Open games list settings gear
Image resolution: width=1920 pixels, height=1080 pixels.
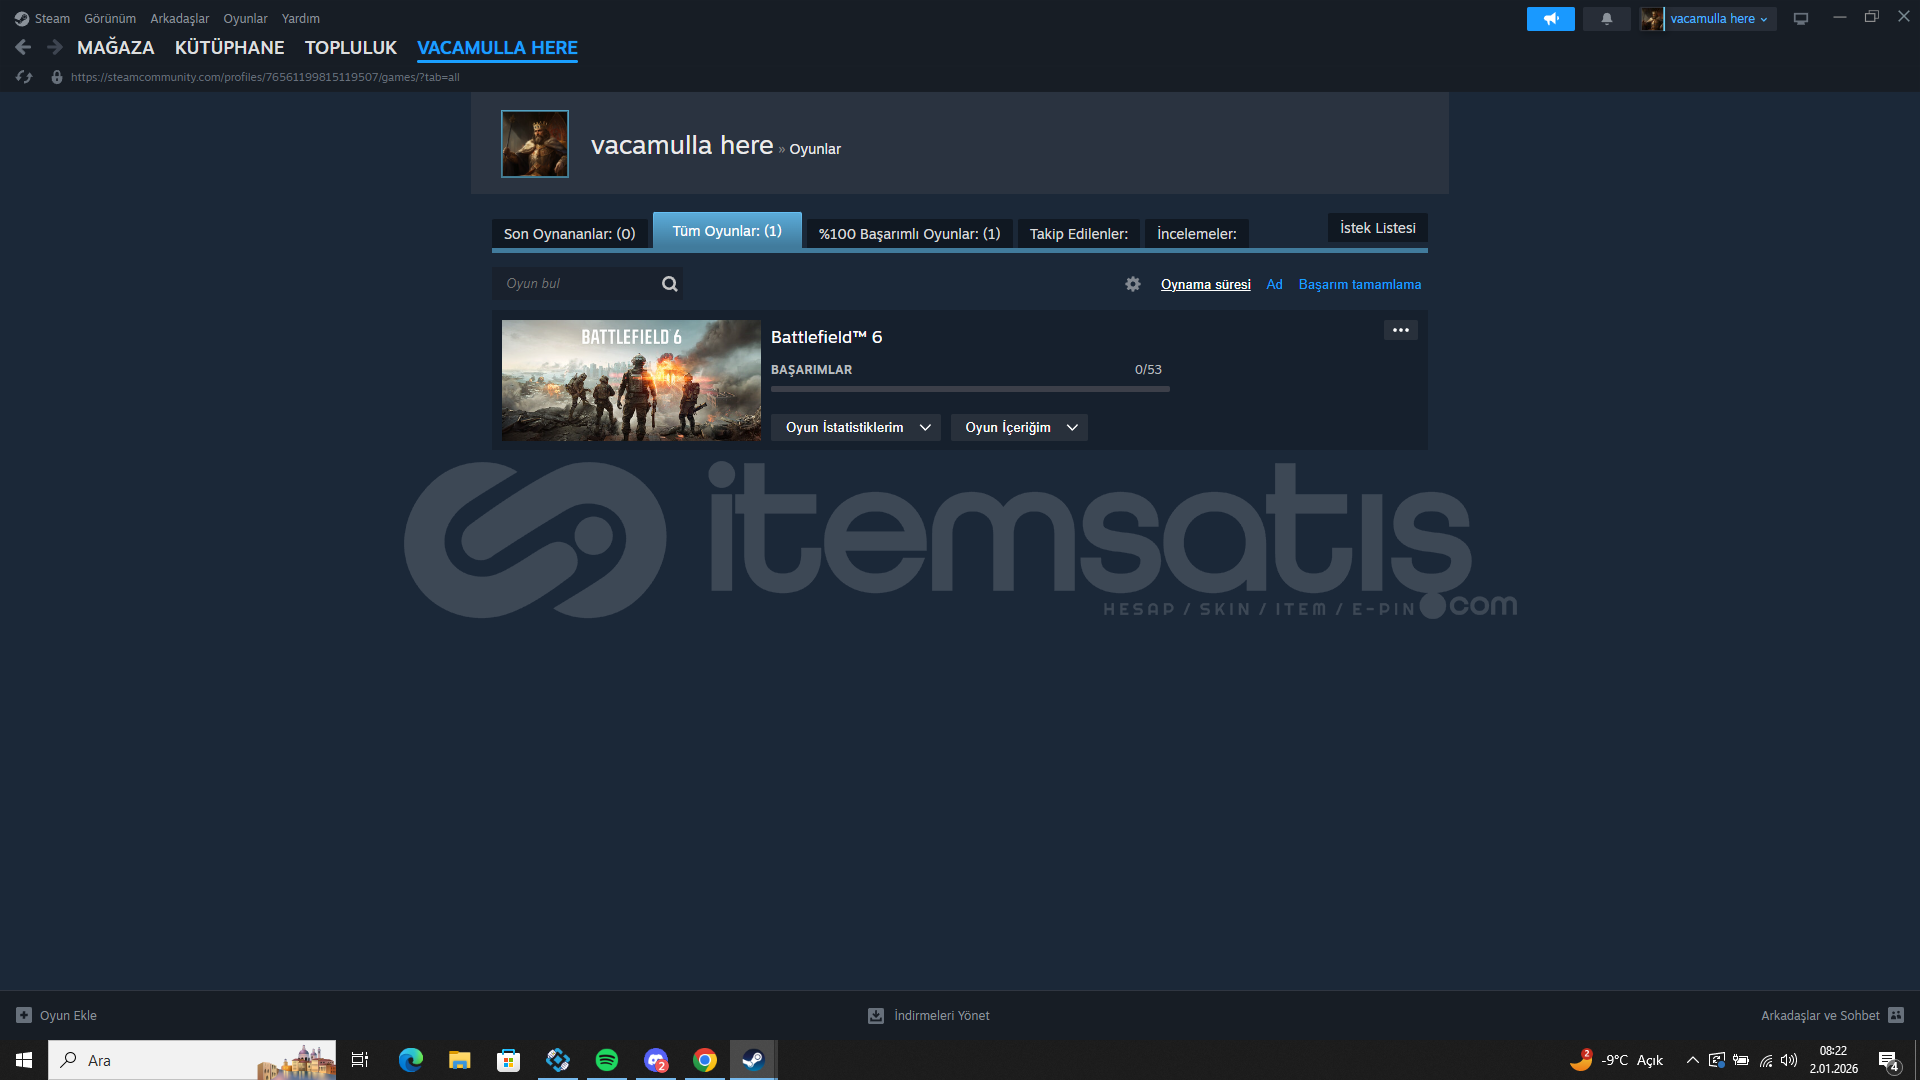(x=1132, y=284)
